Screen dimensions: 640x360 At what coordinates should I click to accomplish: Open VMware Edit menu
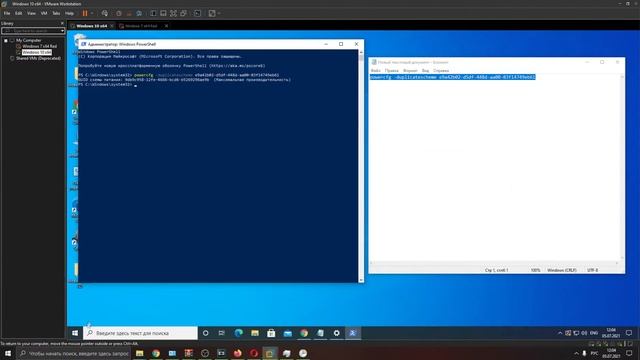point(18,13)
